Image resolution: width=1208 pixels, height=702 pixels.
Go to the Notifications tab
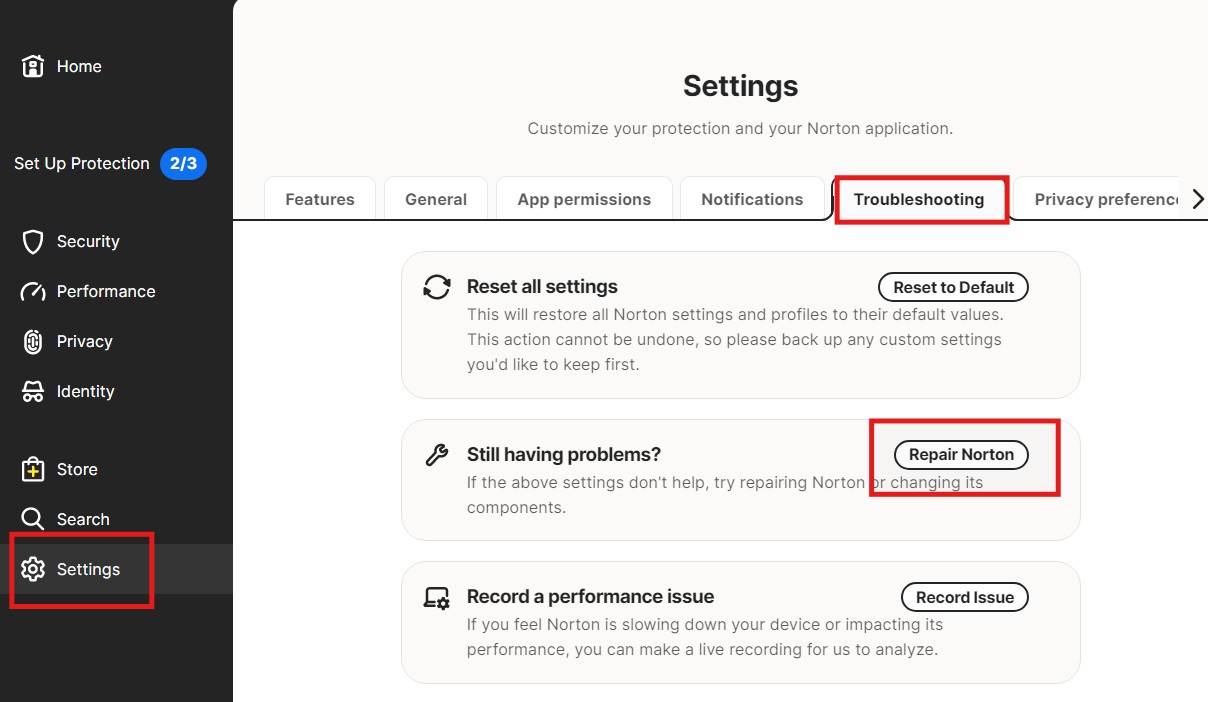pyautogui.click(x=752, y=199)
